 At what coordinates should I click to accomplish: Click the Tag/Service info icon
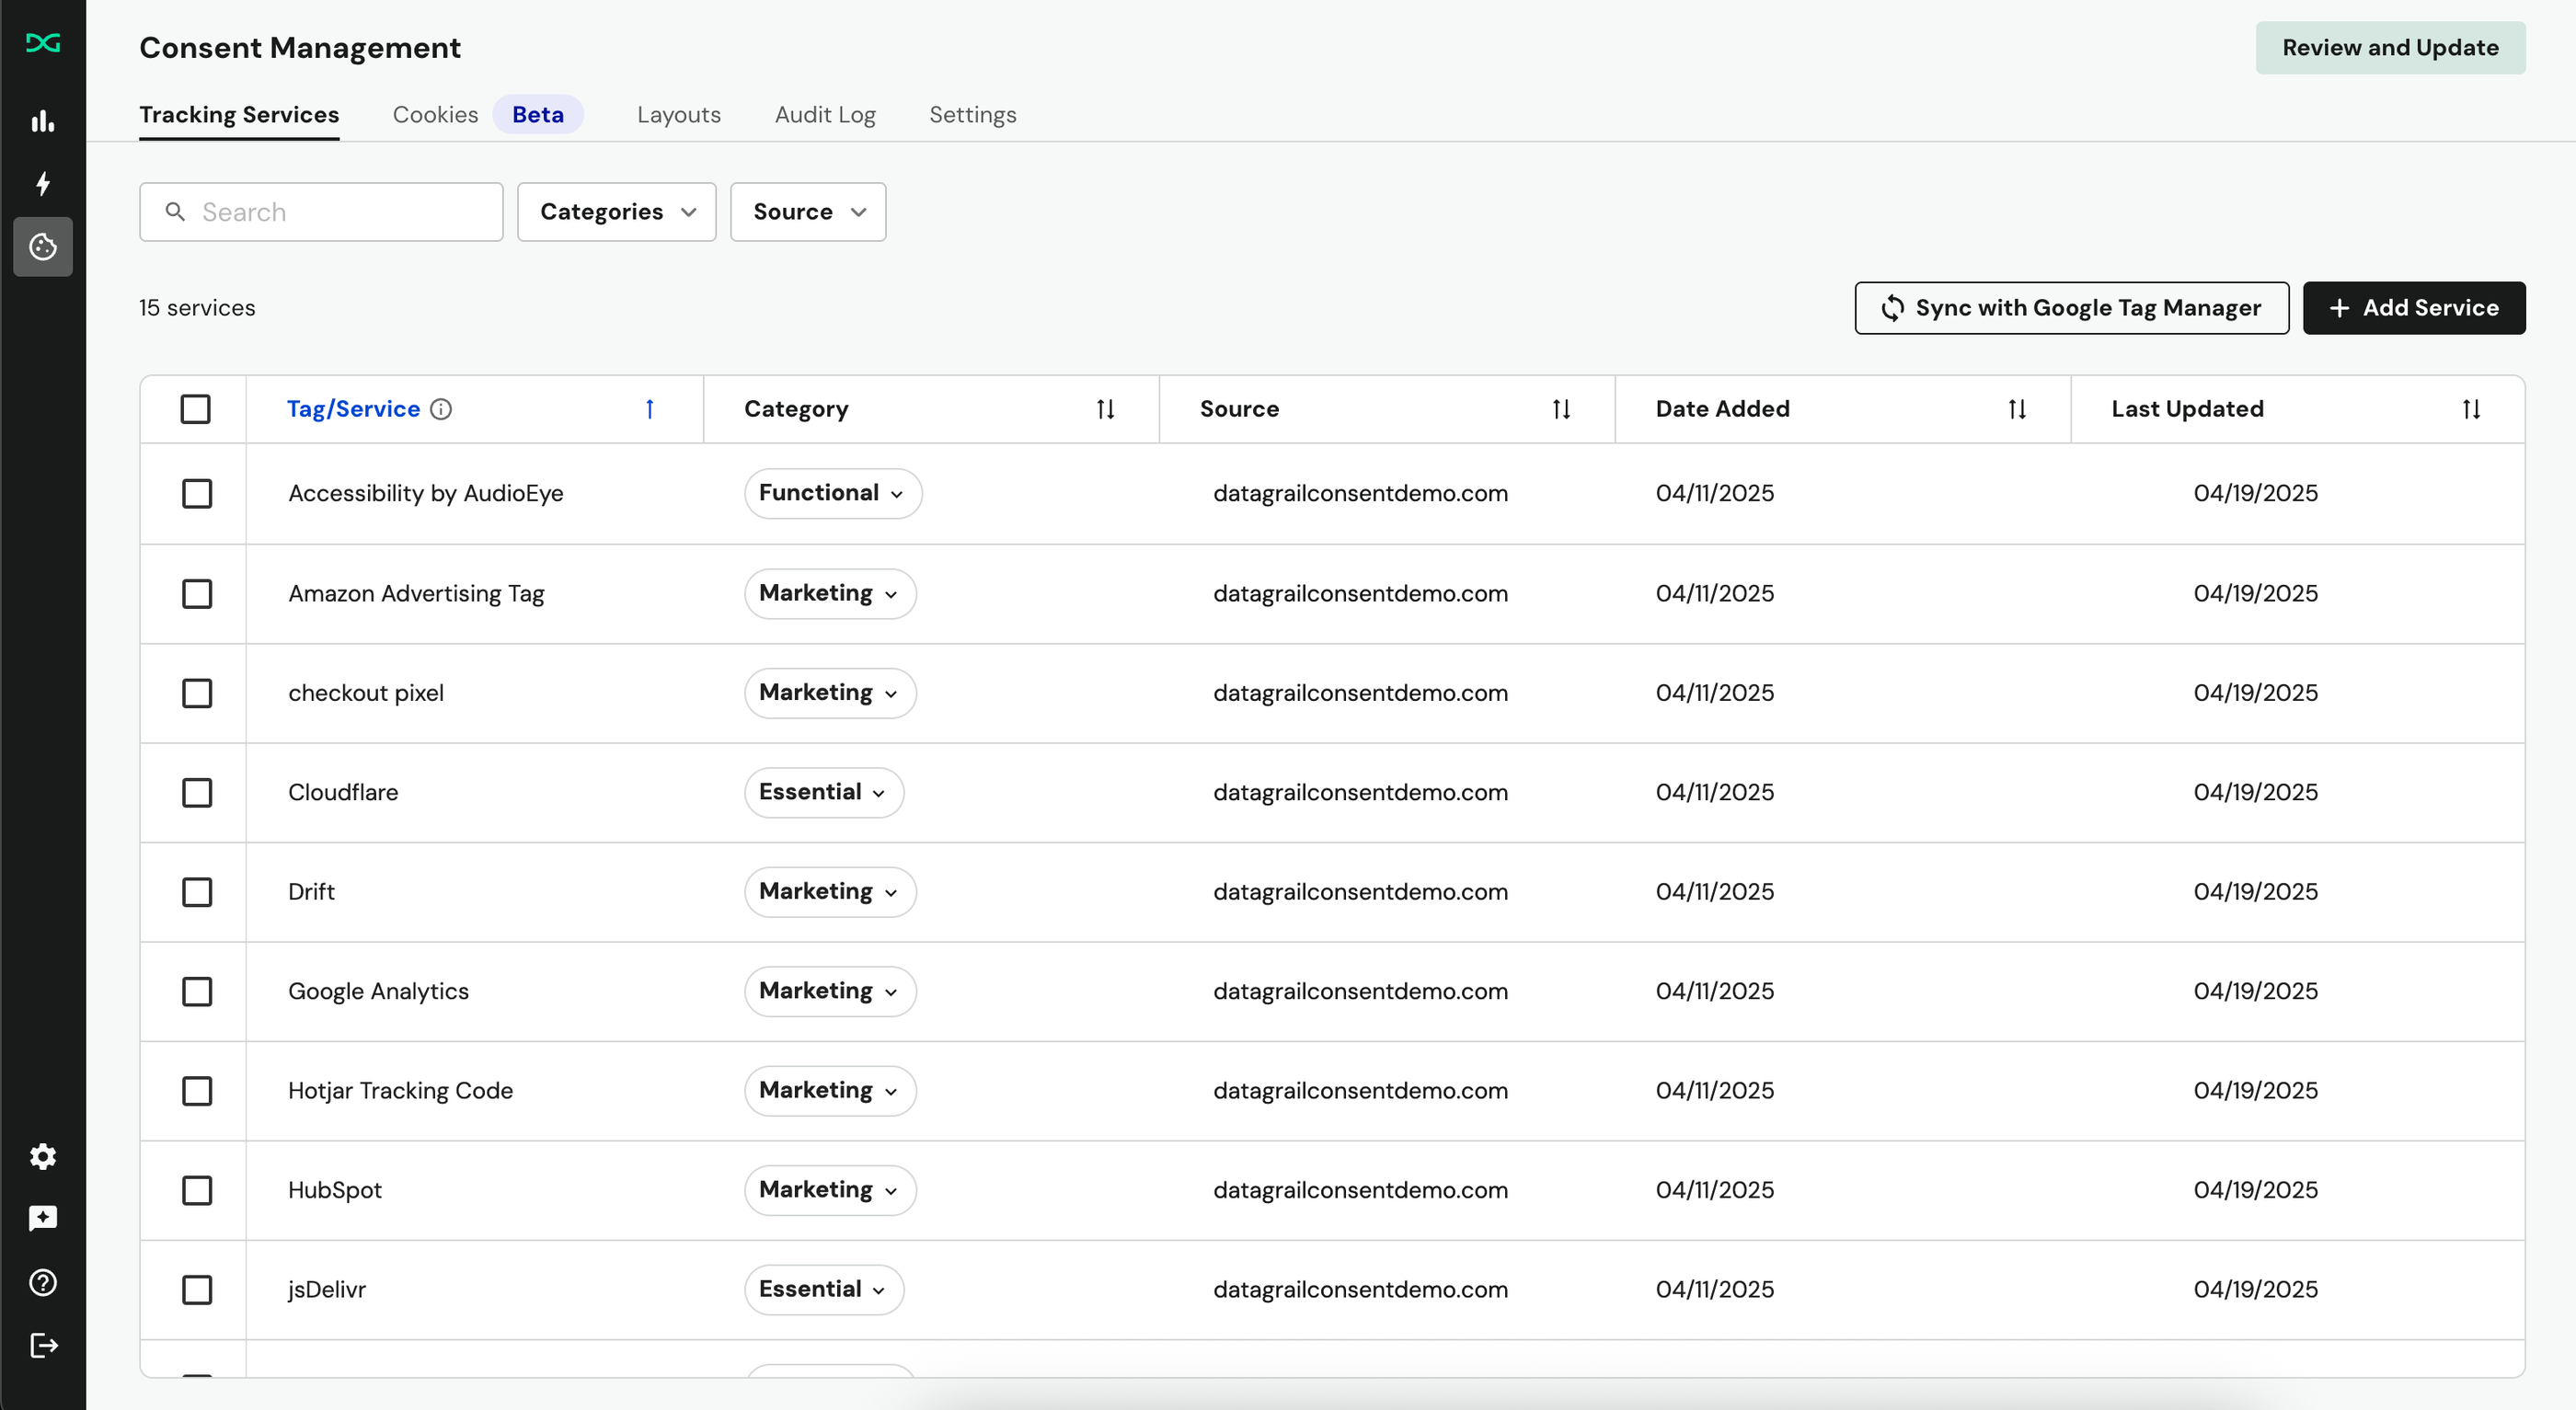[x=441, y=409]
